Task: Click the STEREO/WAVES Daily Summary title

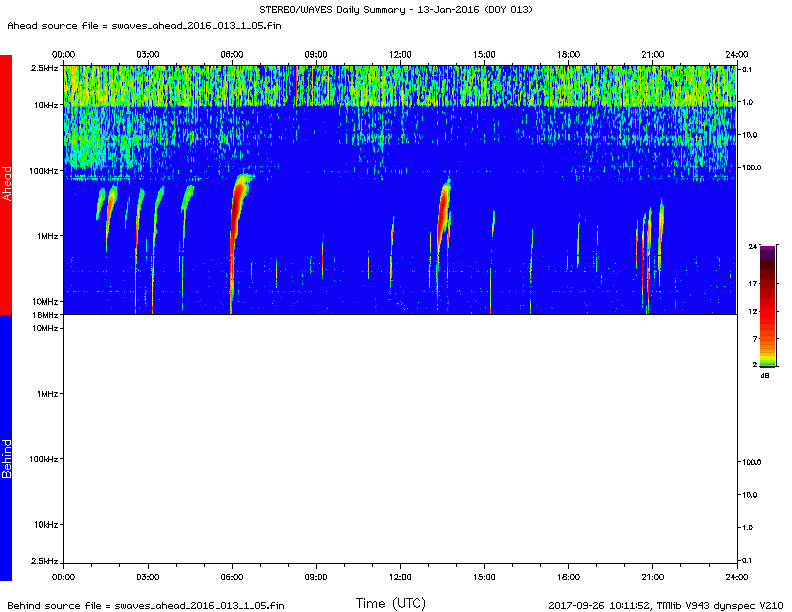Action: 396,9
